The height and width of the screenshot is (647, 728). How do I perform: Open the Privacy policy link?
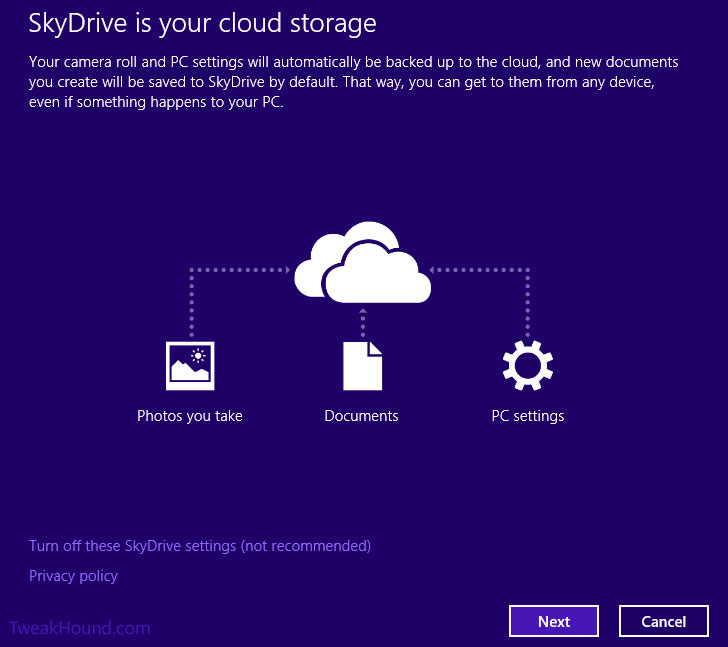(73, 576)
